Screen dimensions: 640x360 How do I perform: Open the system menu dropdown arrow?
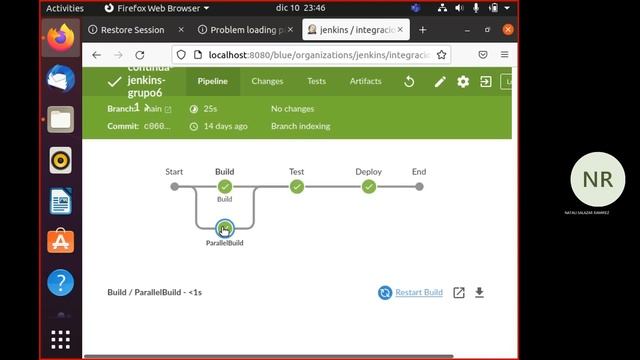coord(507,8)
